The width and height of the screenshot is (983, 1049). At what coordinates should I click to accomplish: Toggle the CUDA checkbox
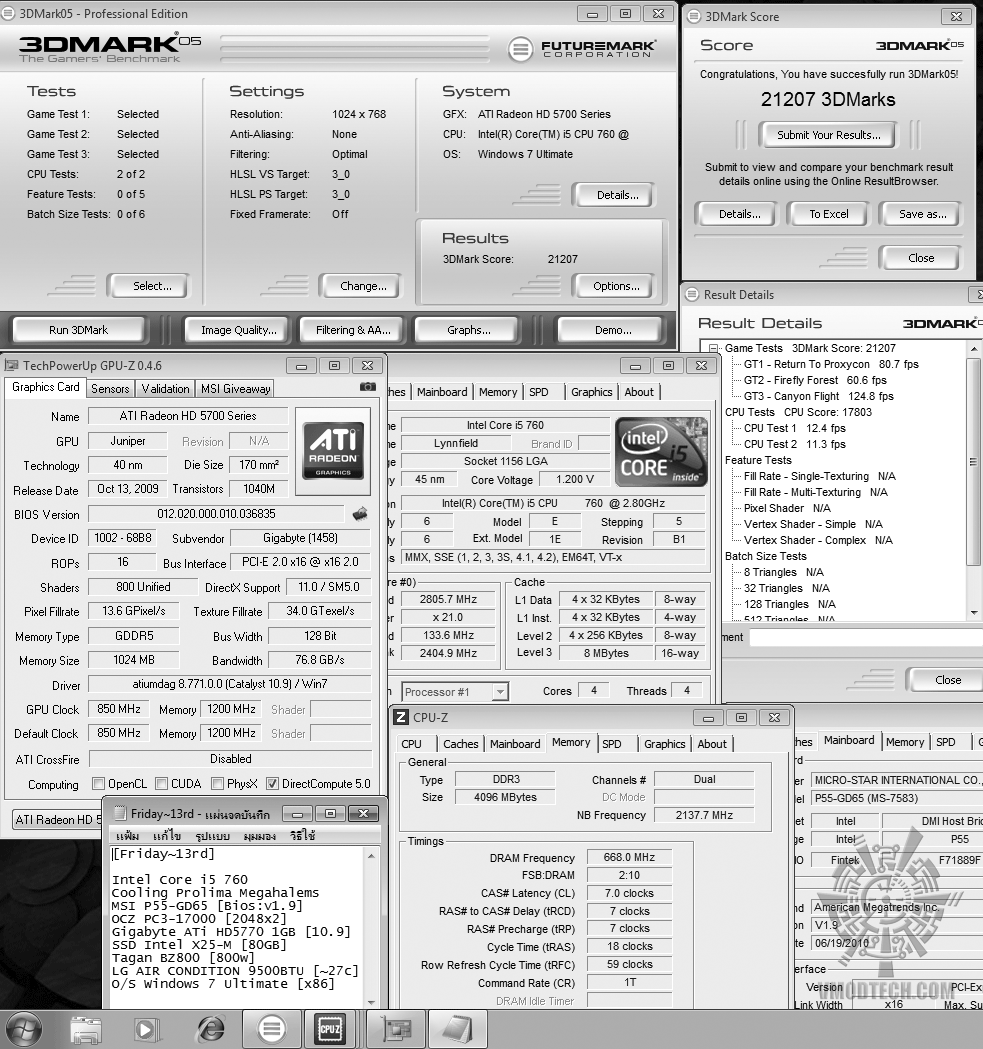pyautogui.click(x=161, y=783)
